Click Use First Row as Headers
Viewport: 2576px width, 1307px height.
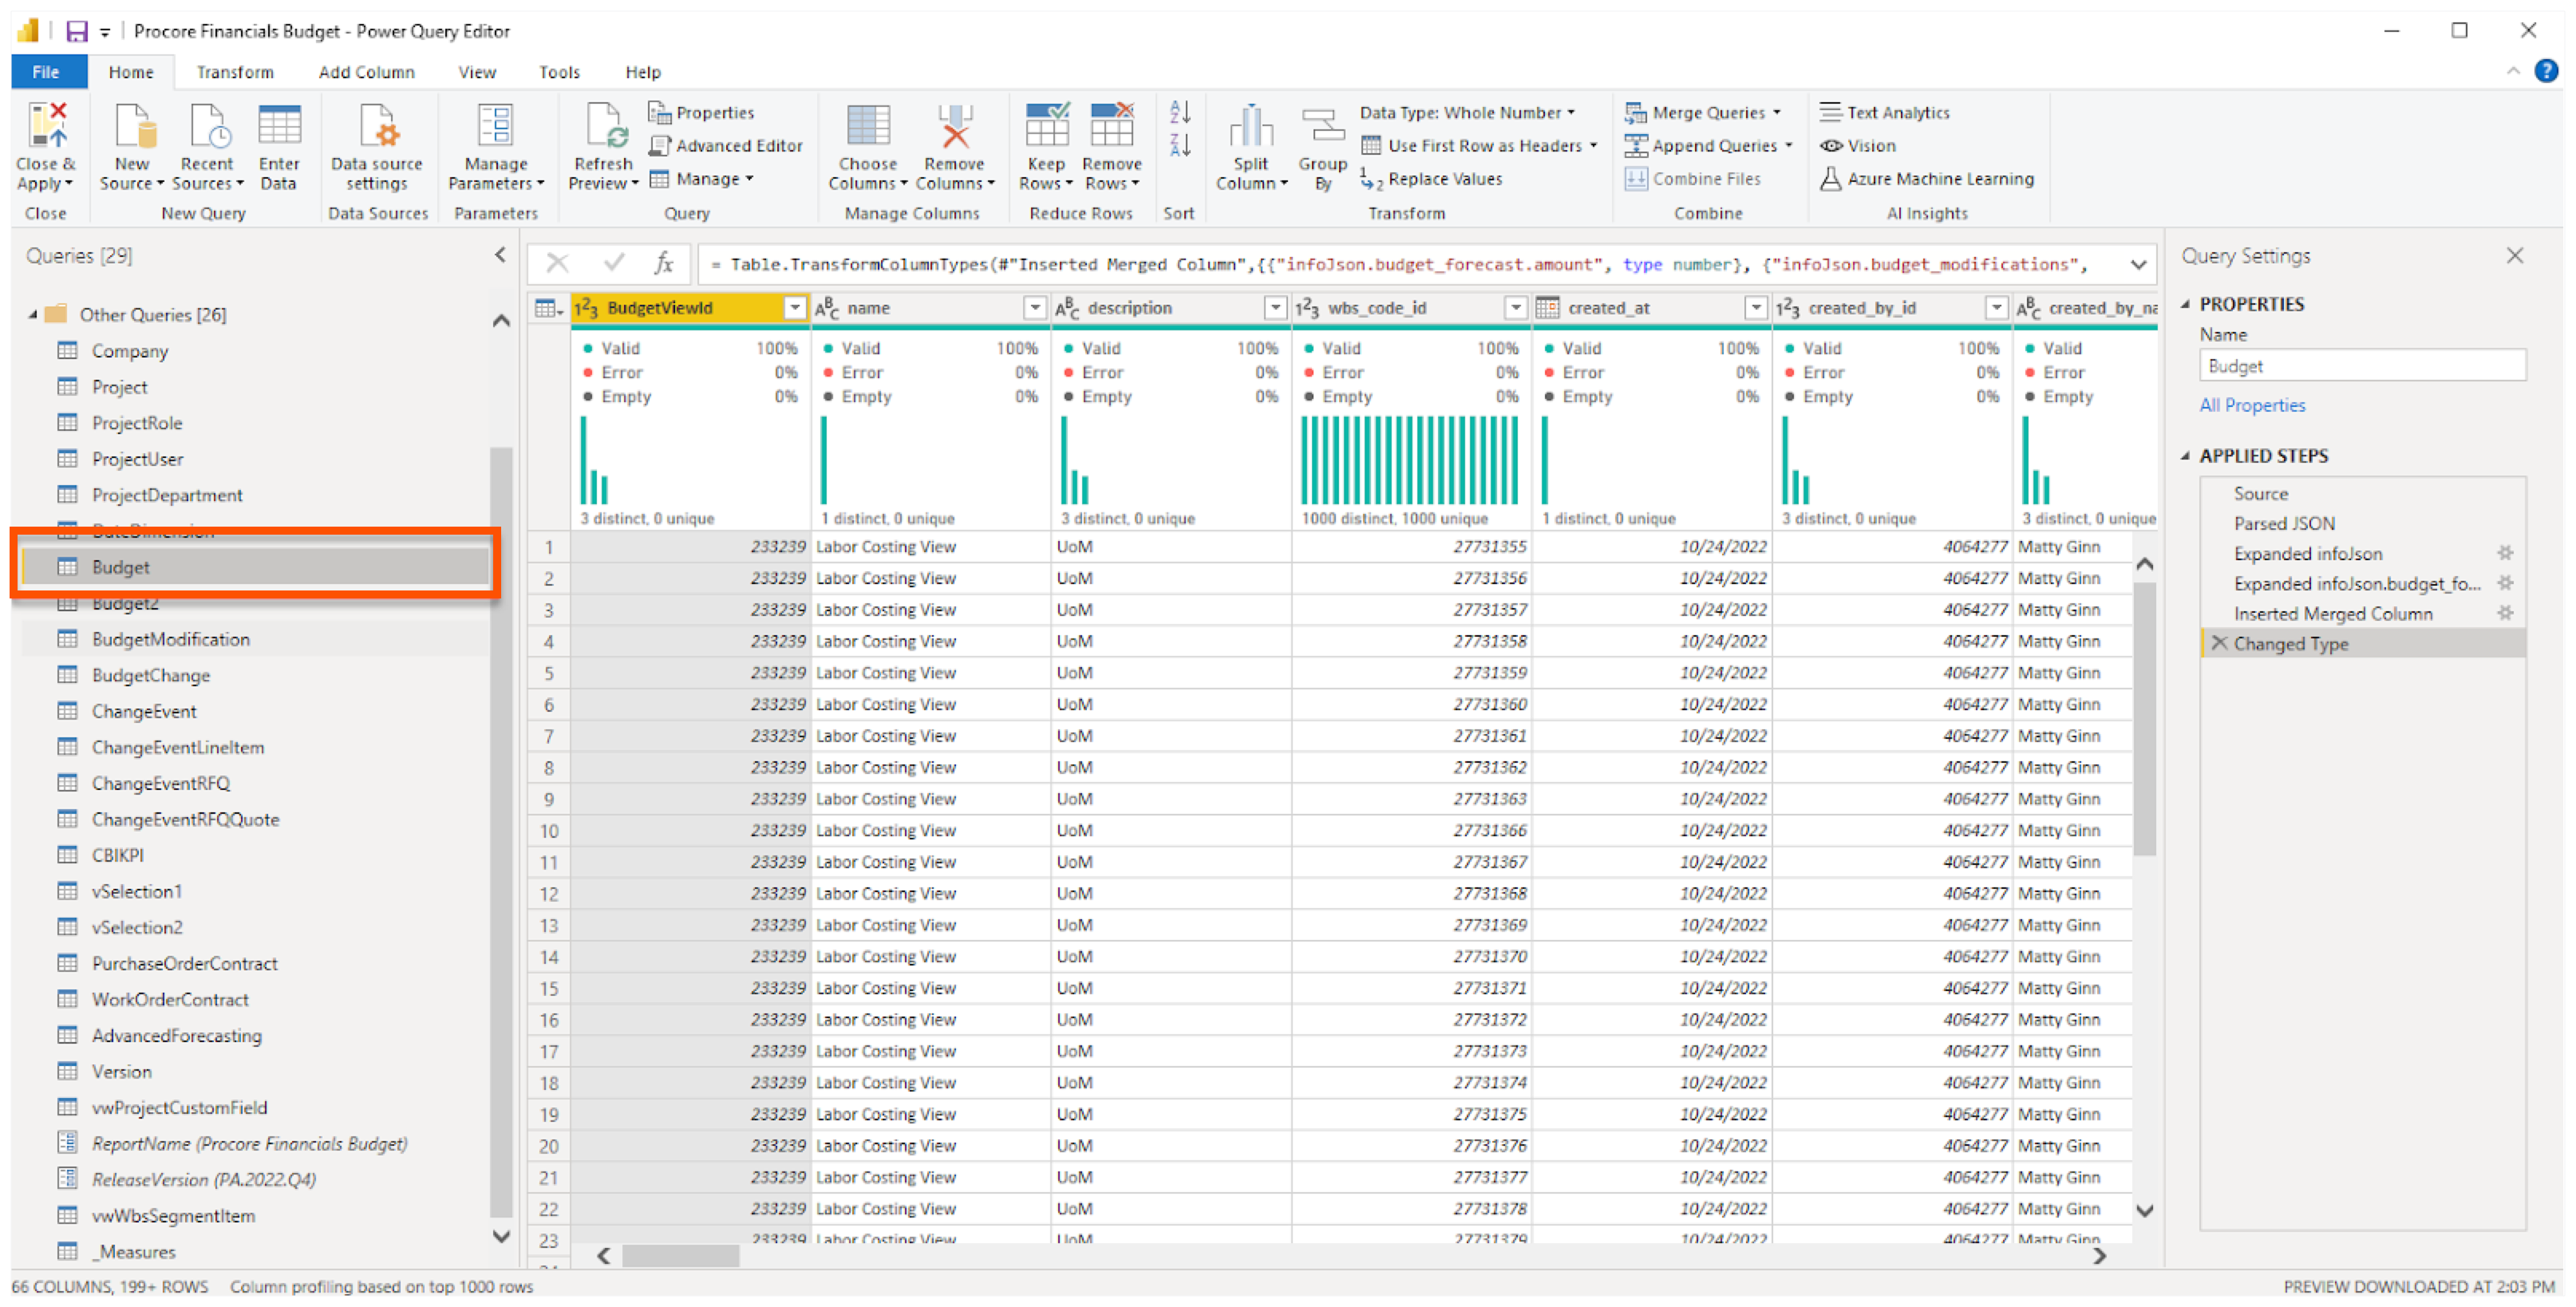coord(1480,145)
